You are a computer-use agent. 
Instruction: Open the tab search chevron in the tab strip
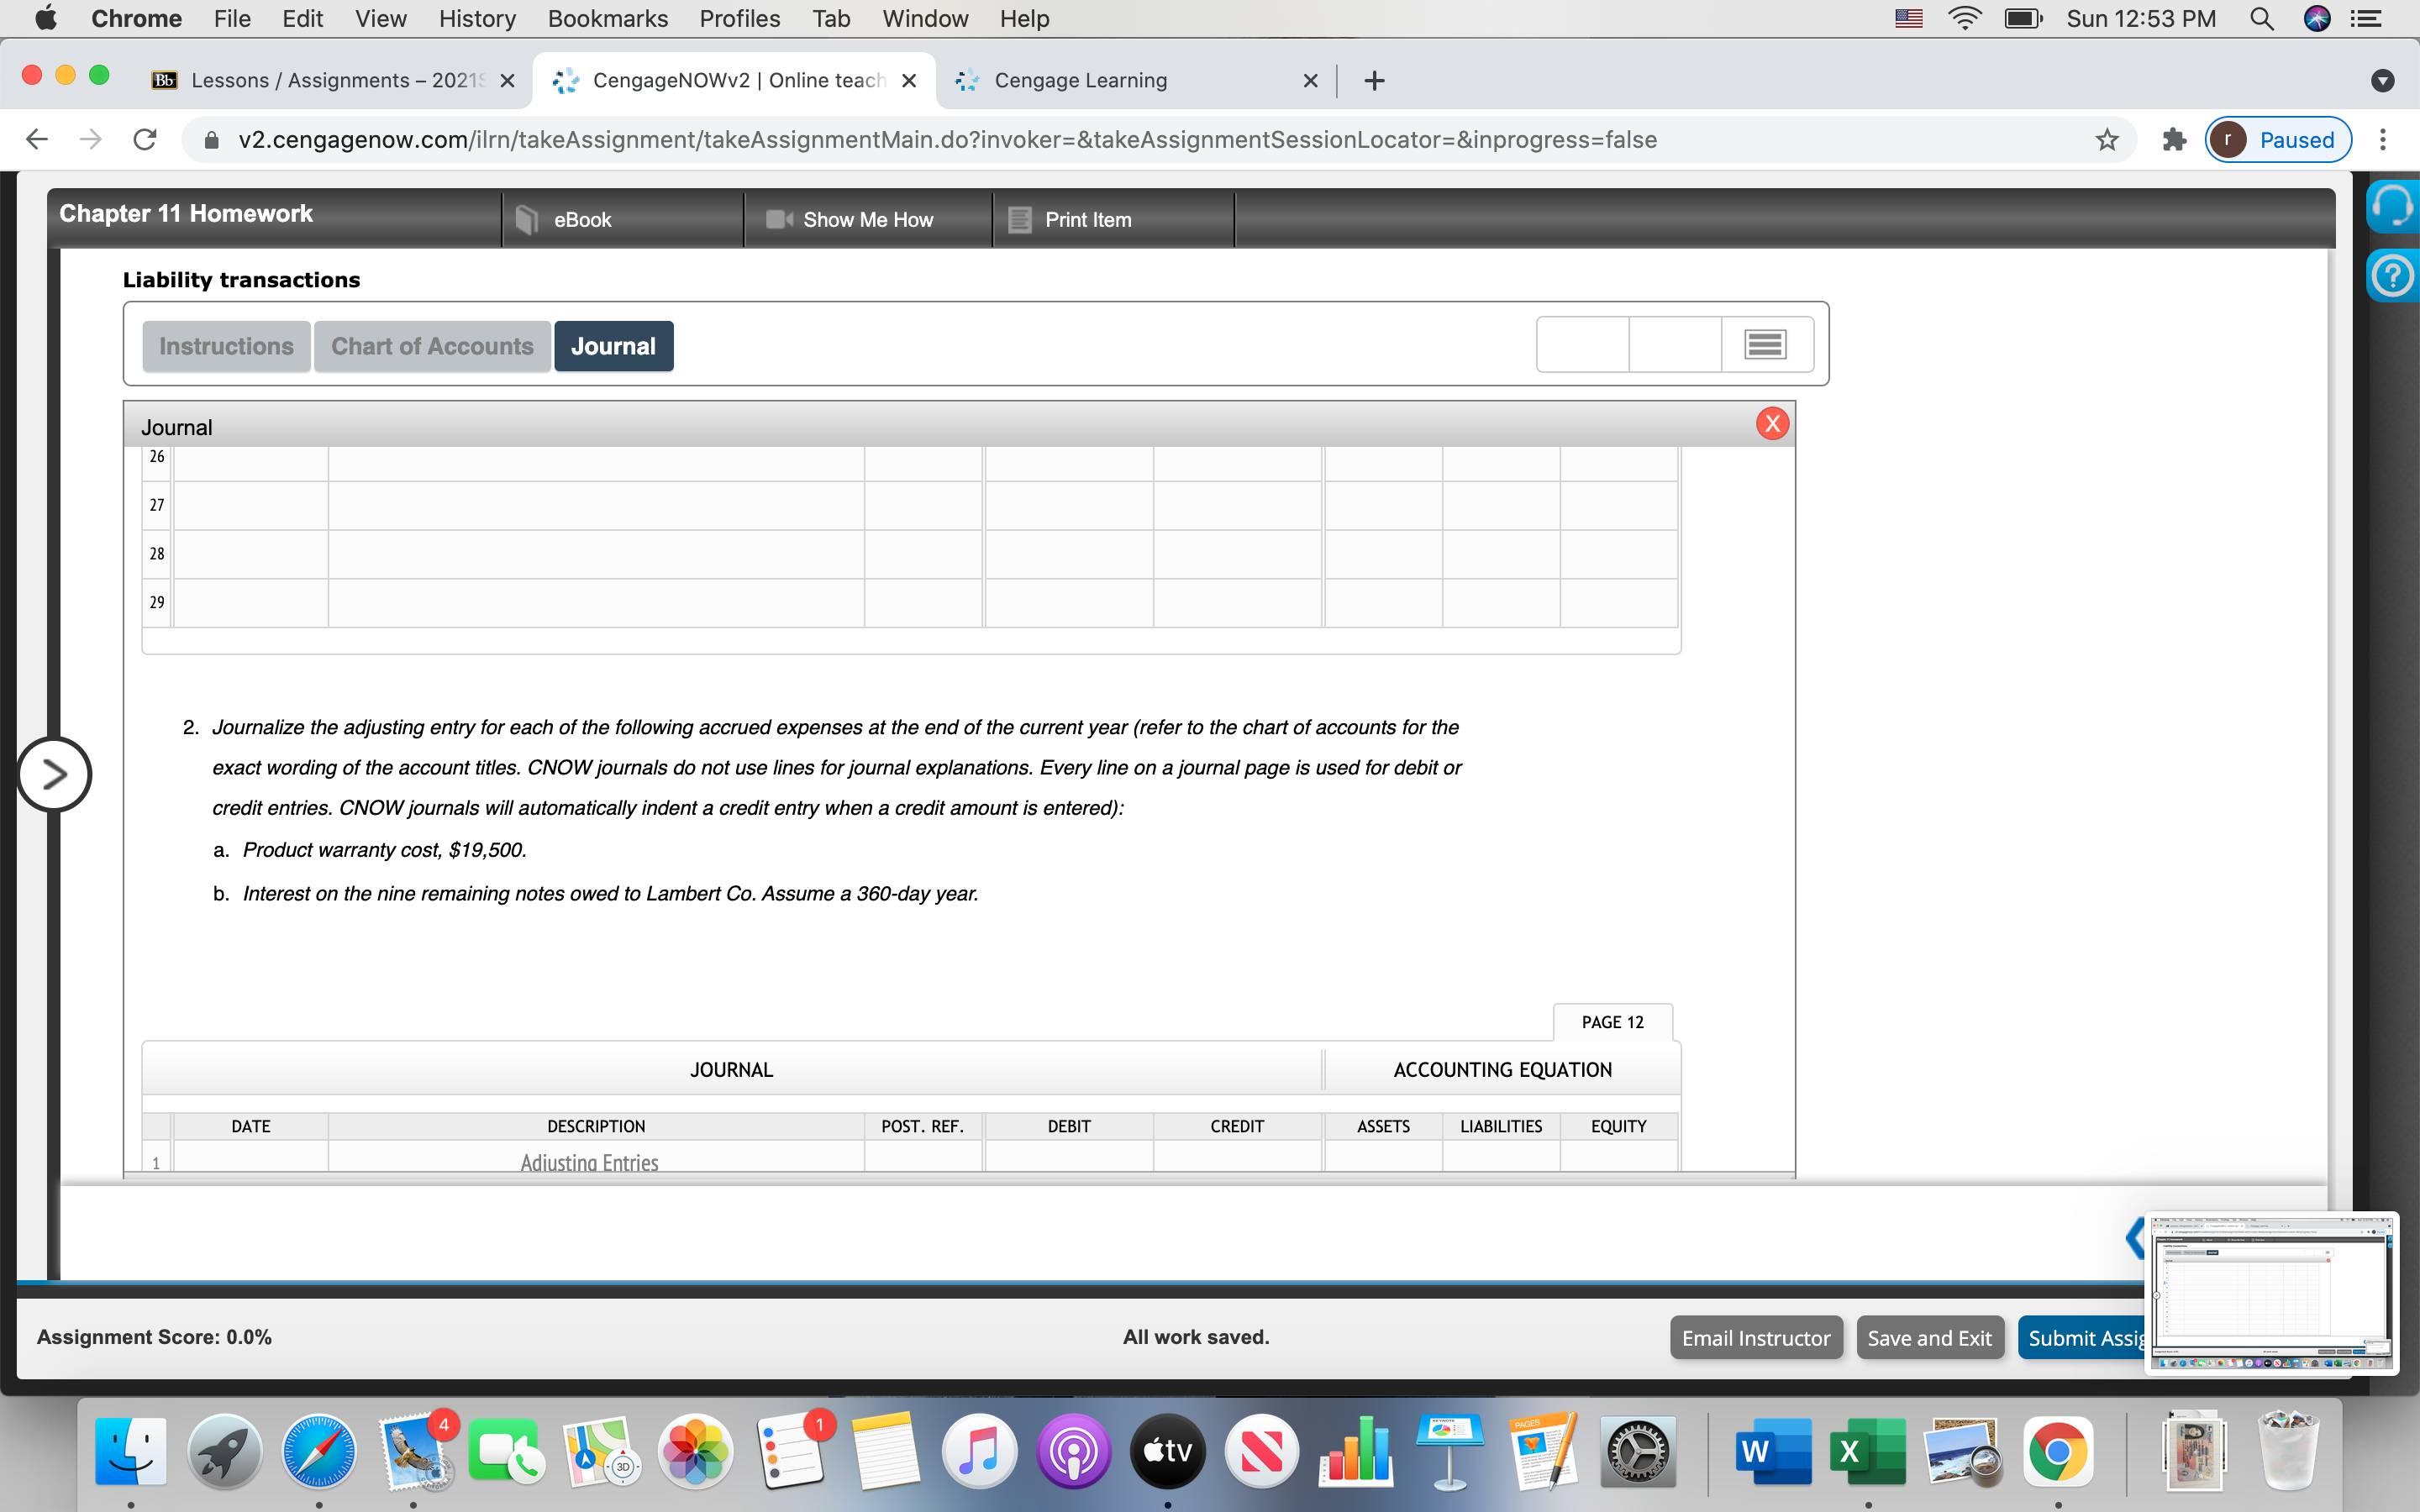click(2383, 80)
